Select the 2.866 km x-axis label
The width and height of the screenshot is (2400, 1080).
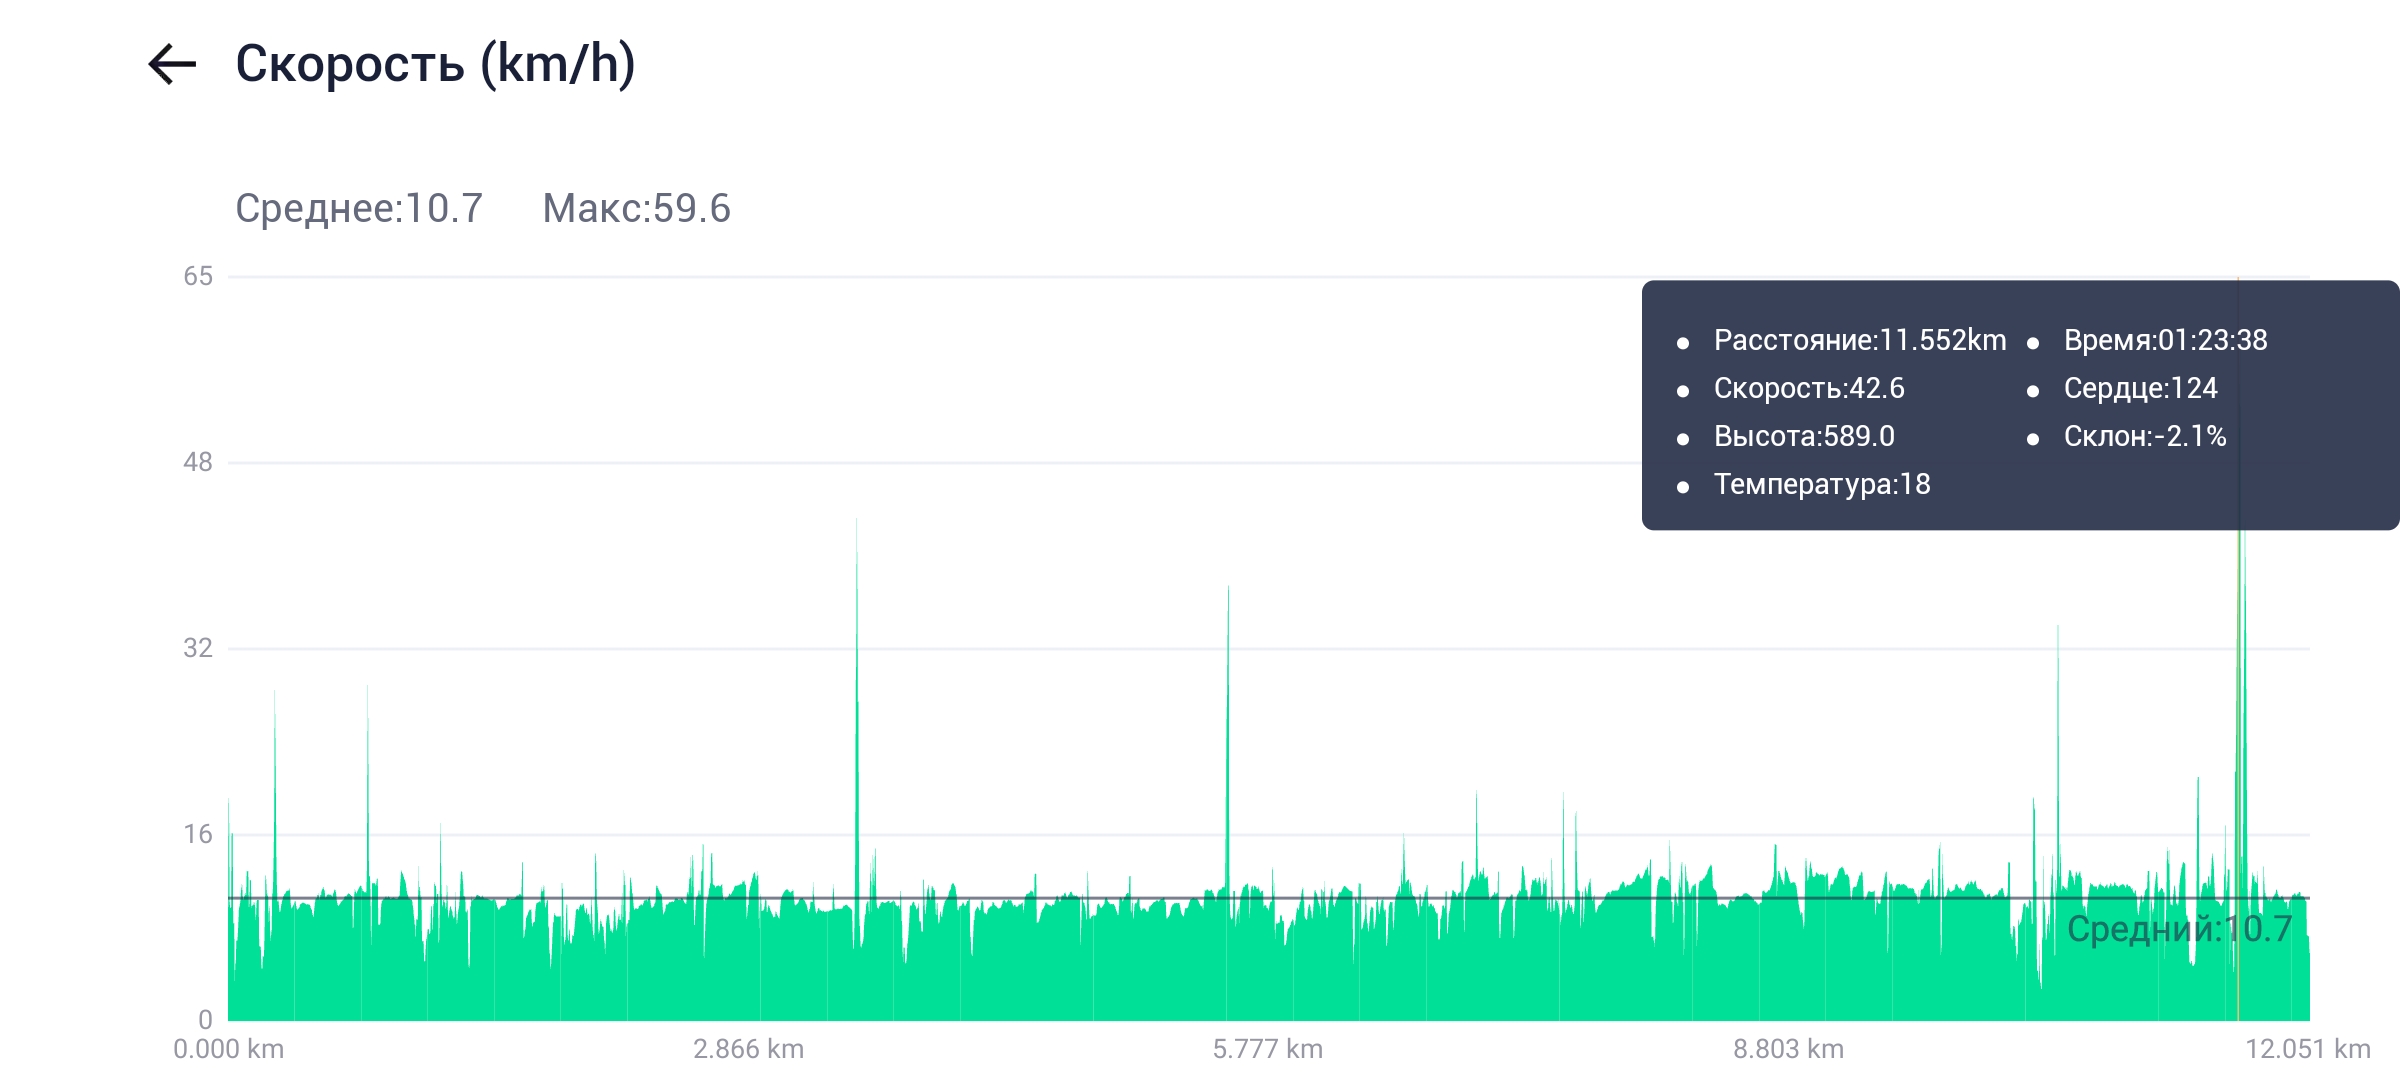[748, 1049]
